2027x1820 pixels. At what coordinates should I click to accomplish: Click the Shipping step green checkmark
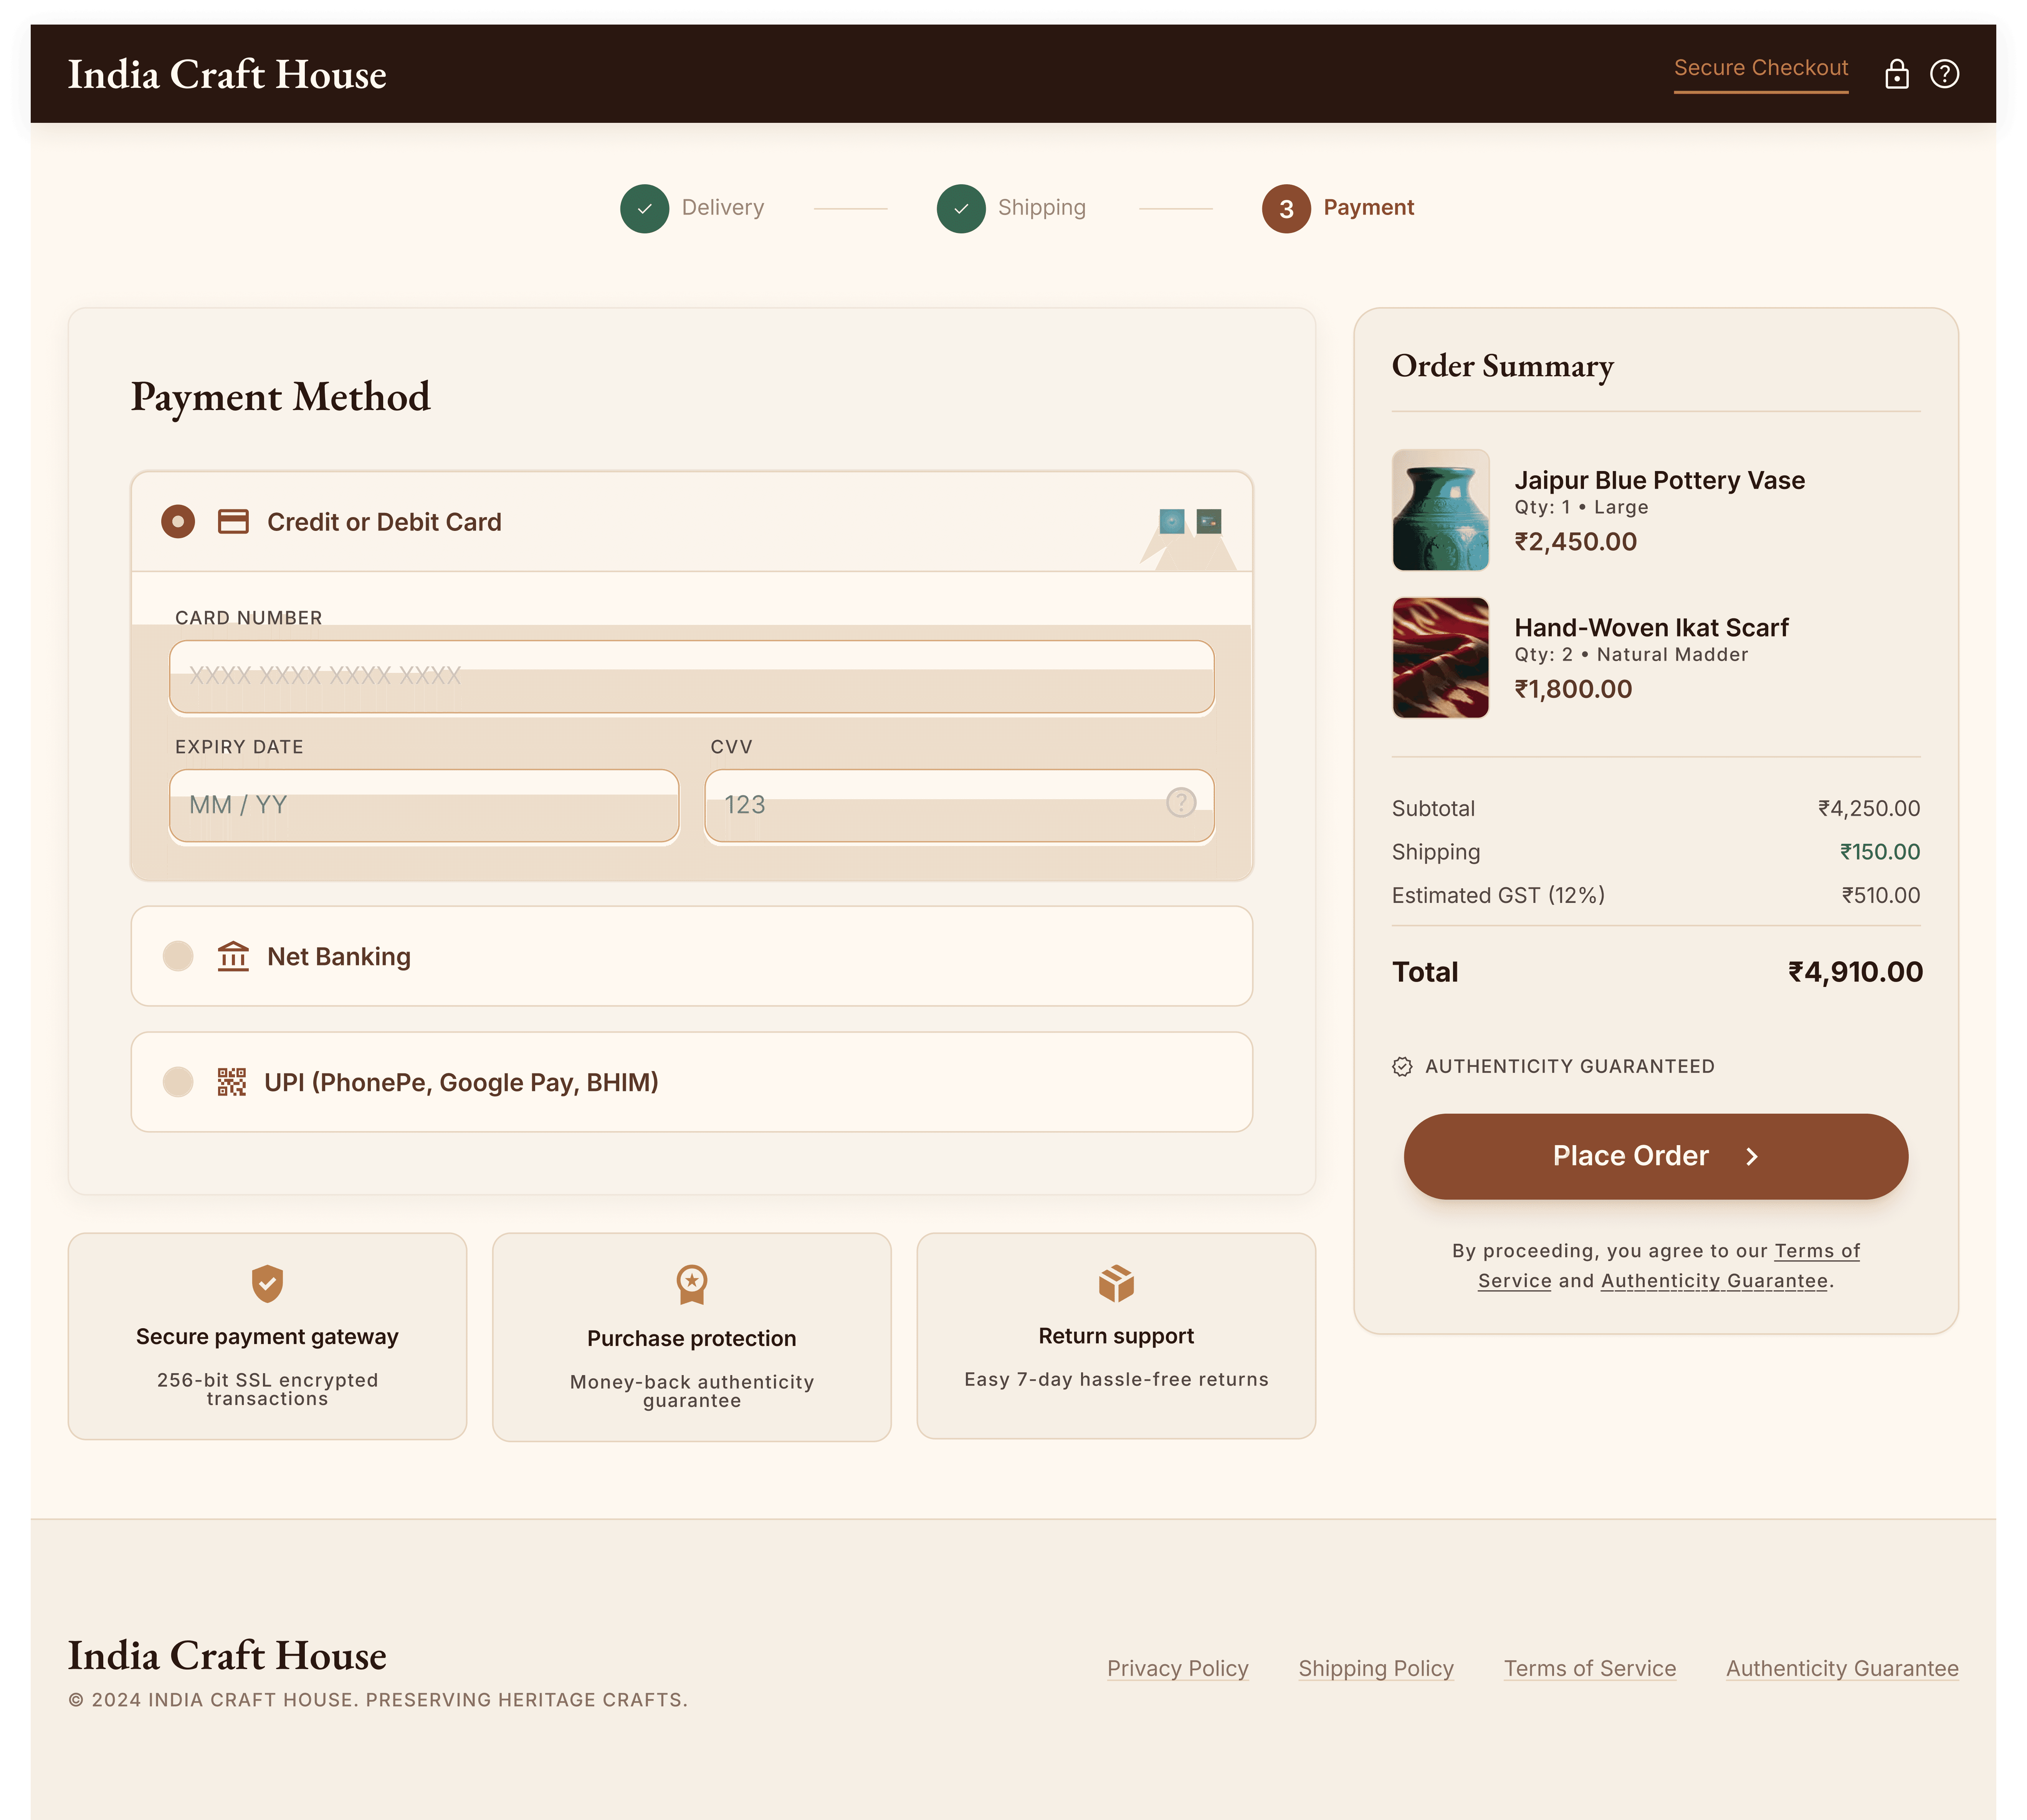(x=960, y=209)
